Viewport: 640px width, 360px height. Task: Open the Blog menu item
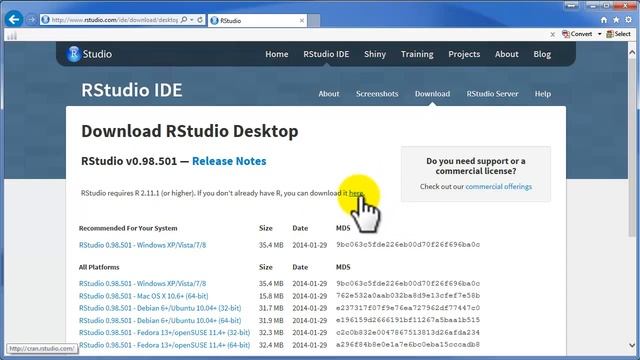(x=542, y=54)
